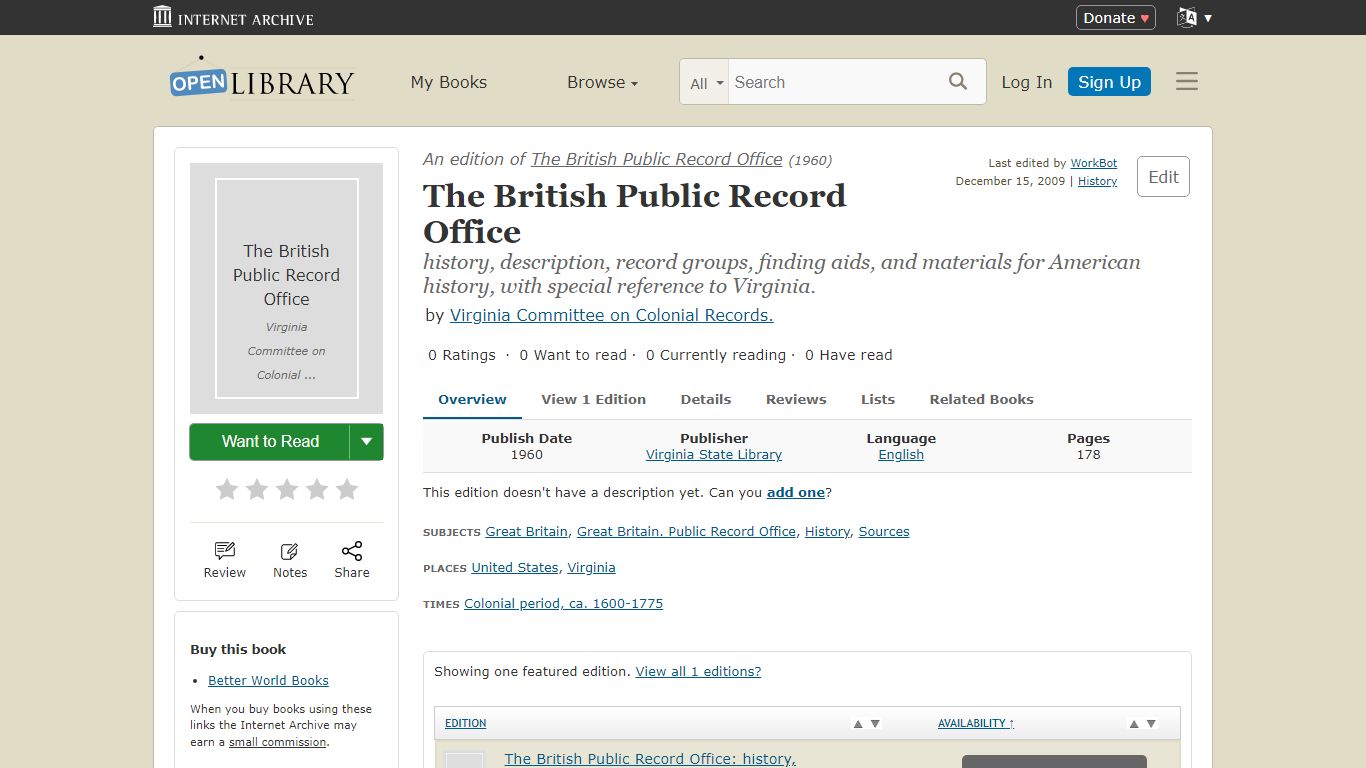1366x768 pixels.
Task: Expand the Browse menu
Action: point(602,82)
